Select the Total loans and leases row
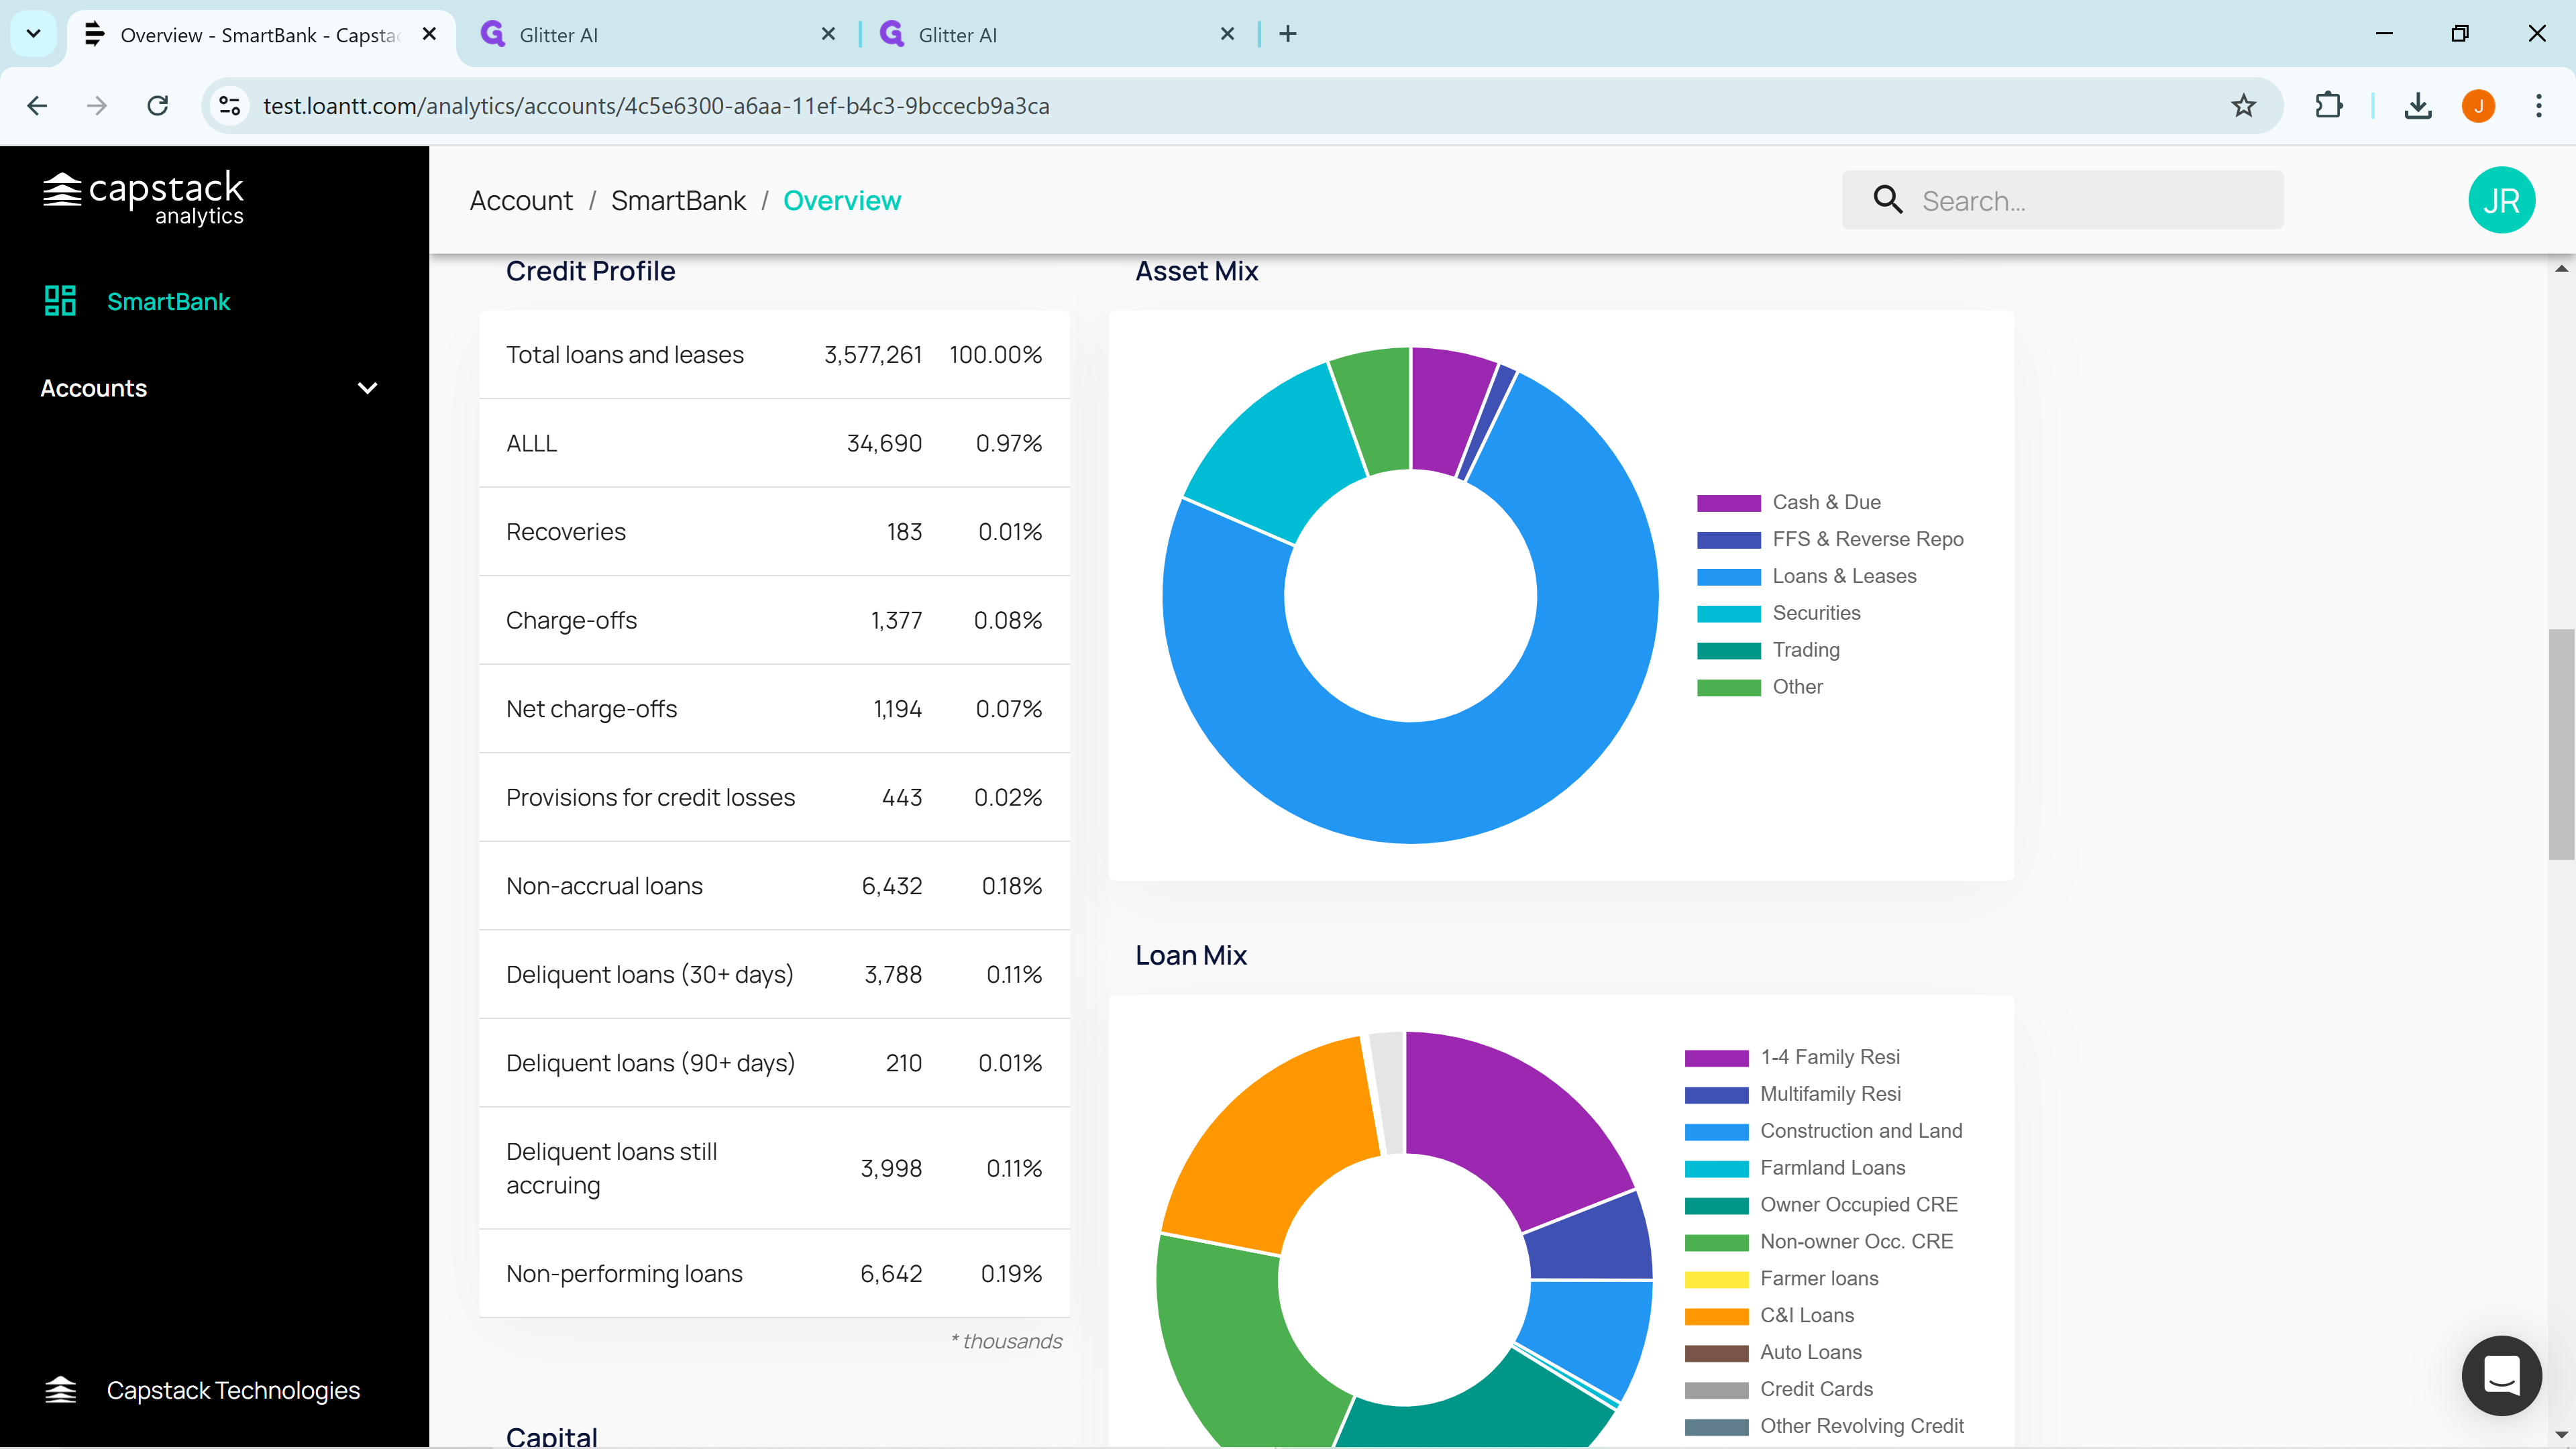The width and height of the screenshot is (2576, 1449). coord(774,355)
